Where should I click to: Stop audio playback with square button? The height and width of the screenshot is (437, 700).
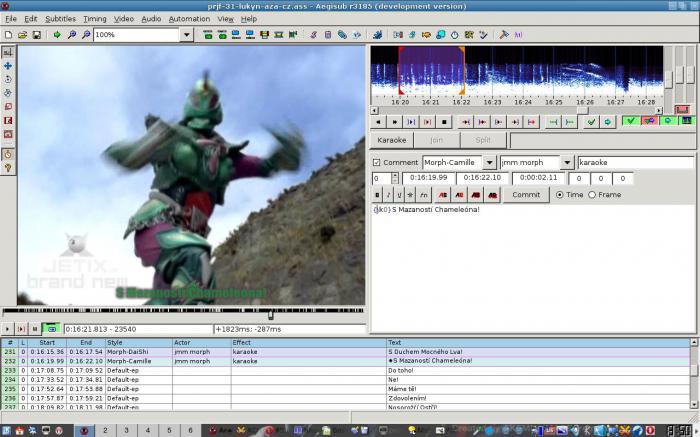pyautogui.click(x=444, y=122)
